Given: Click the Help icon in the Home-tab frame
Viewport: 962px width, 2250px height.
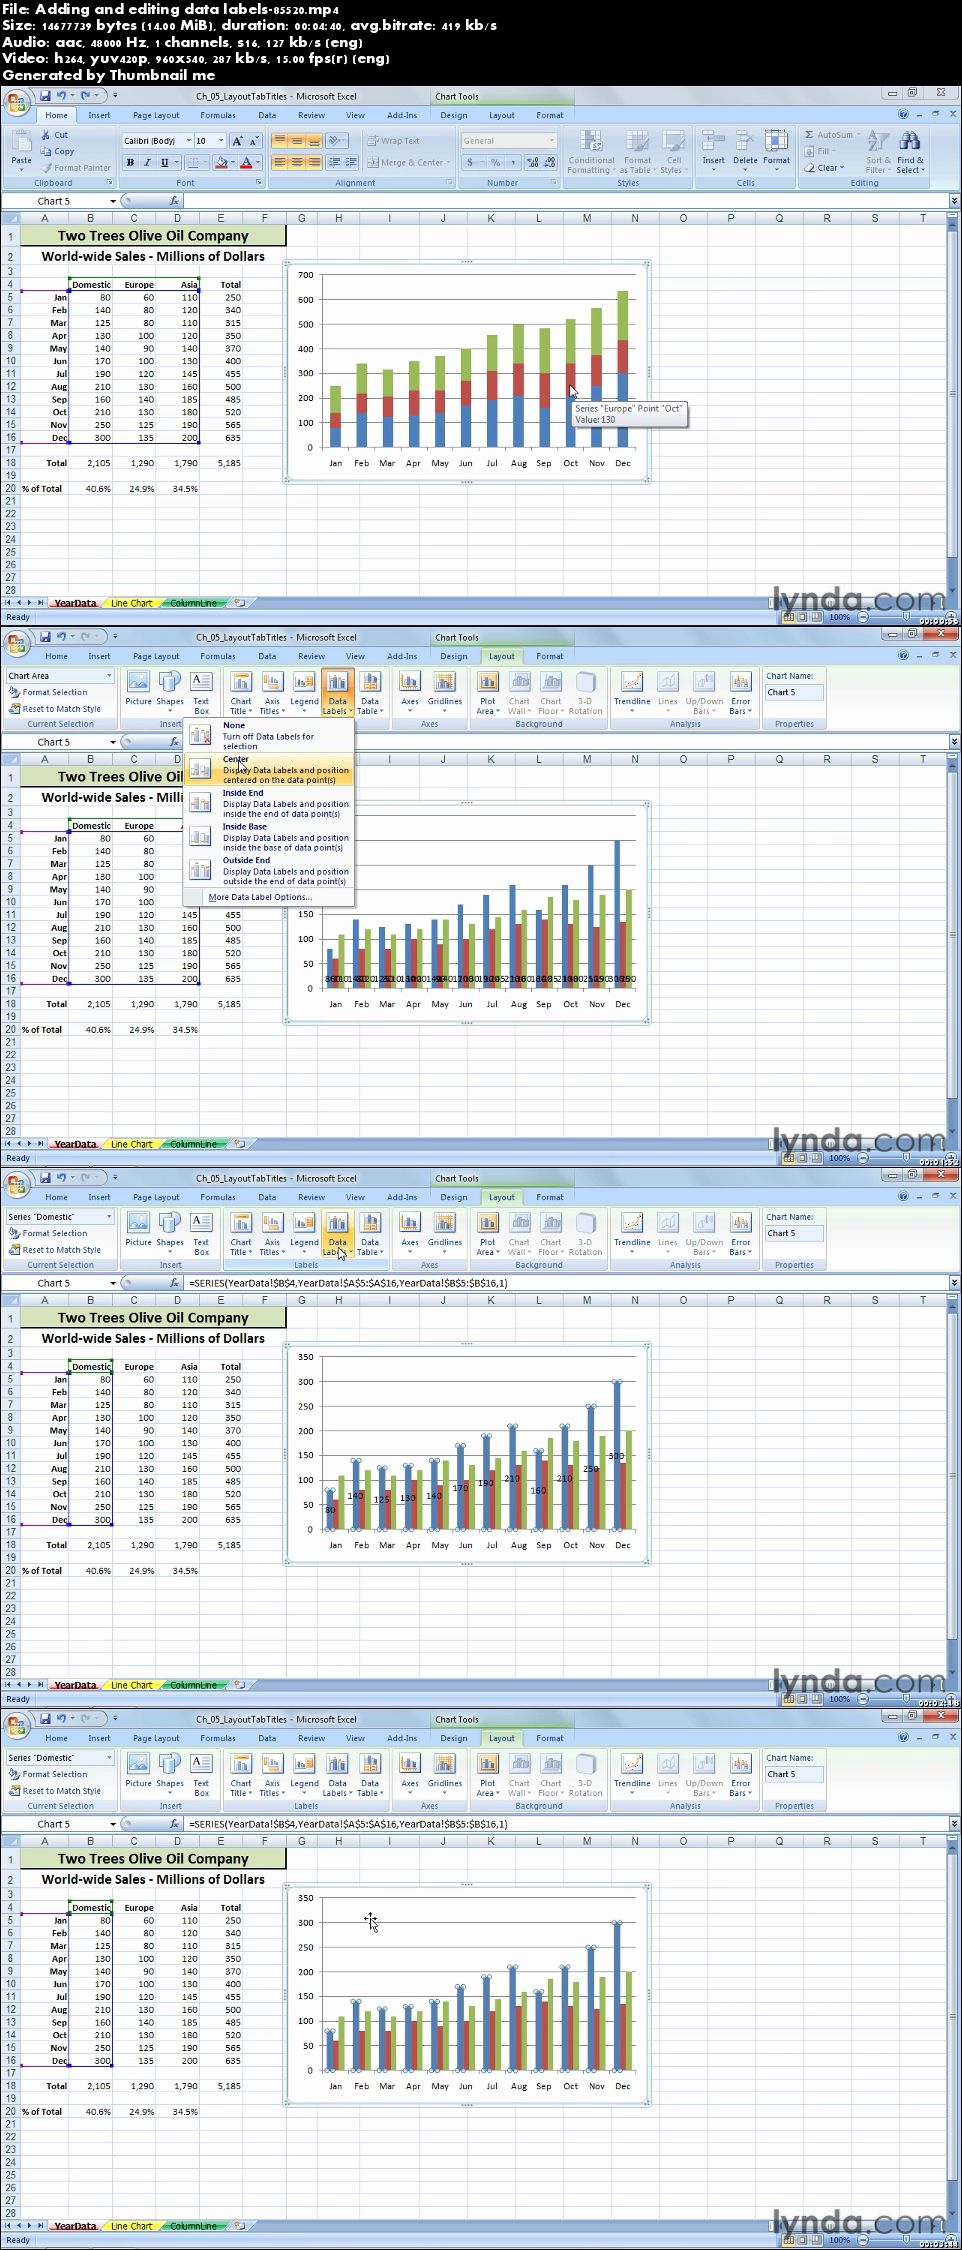Looking at the screenshot, I should (x=903, y=115).
